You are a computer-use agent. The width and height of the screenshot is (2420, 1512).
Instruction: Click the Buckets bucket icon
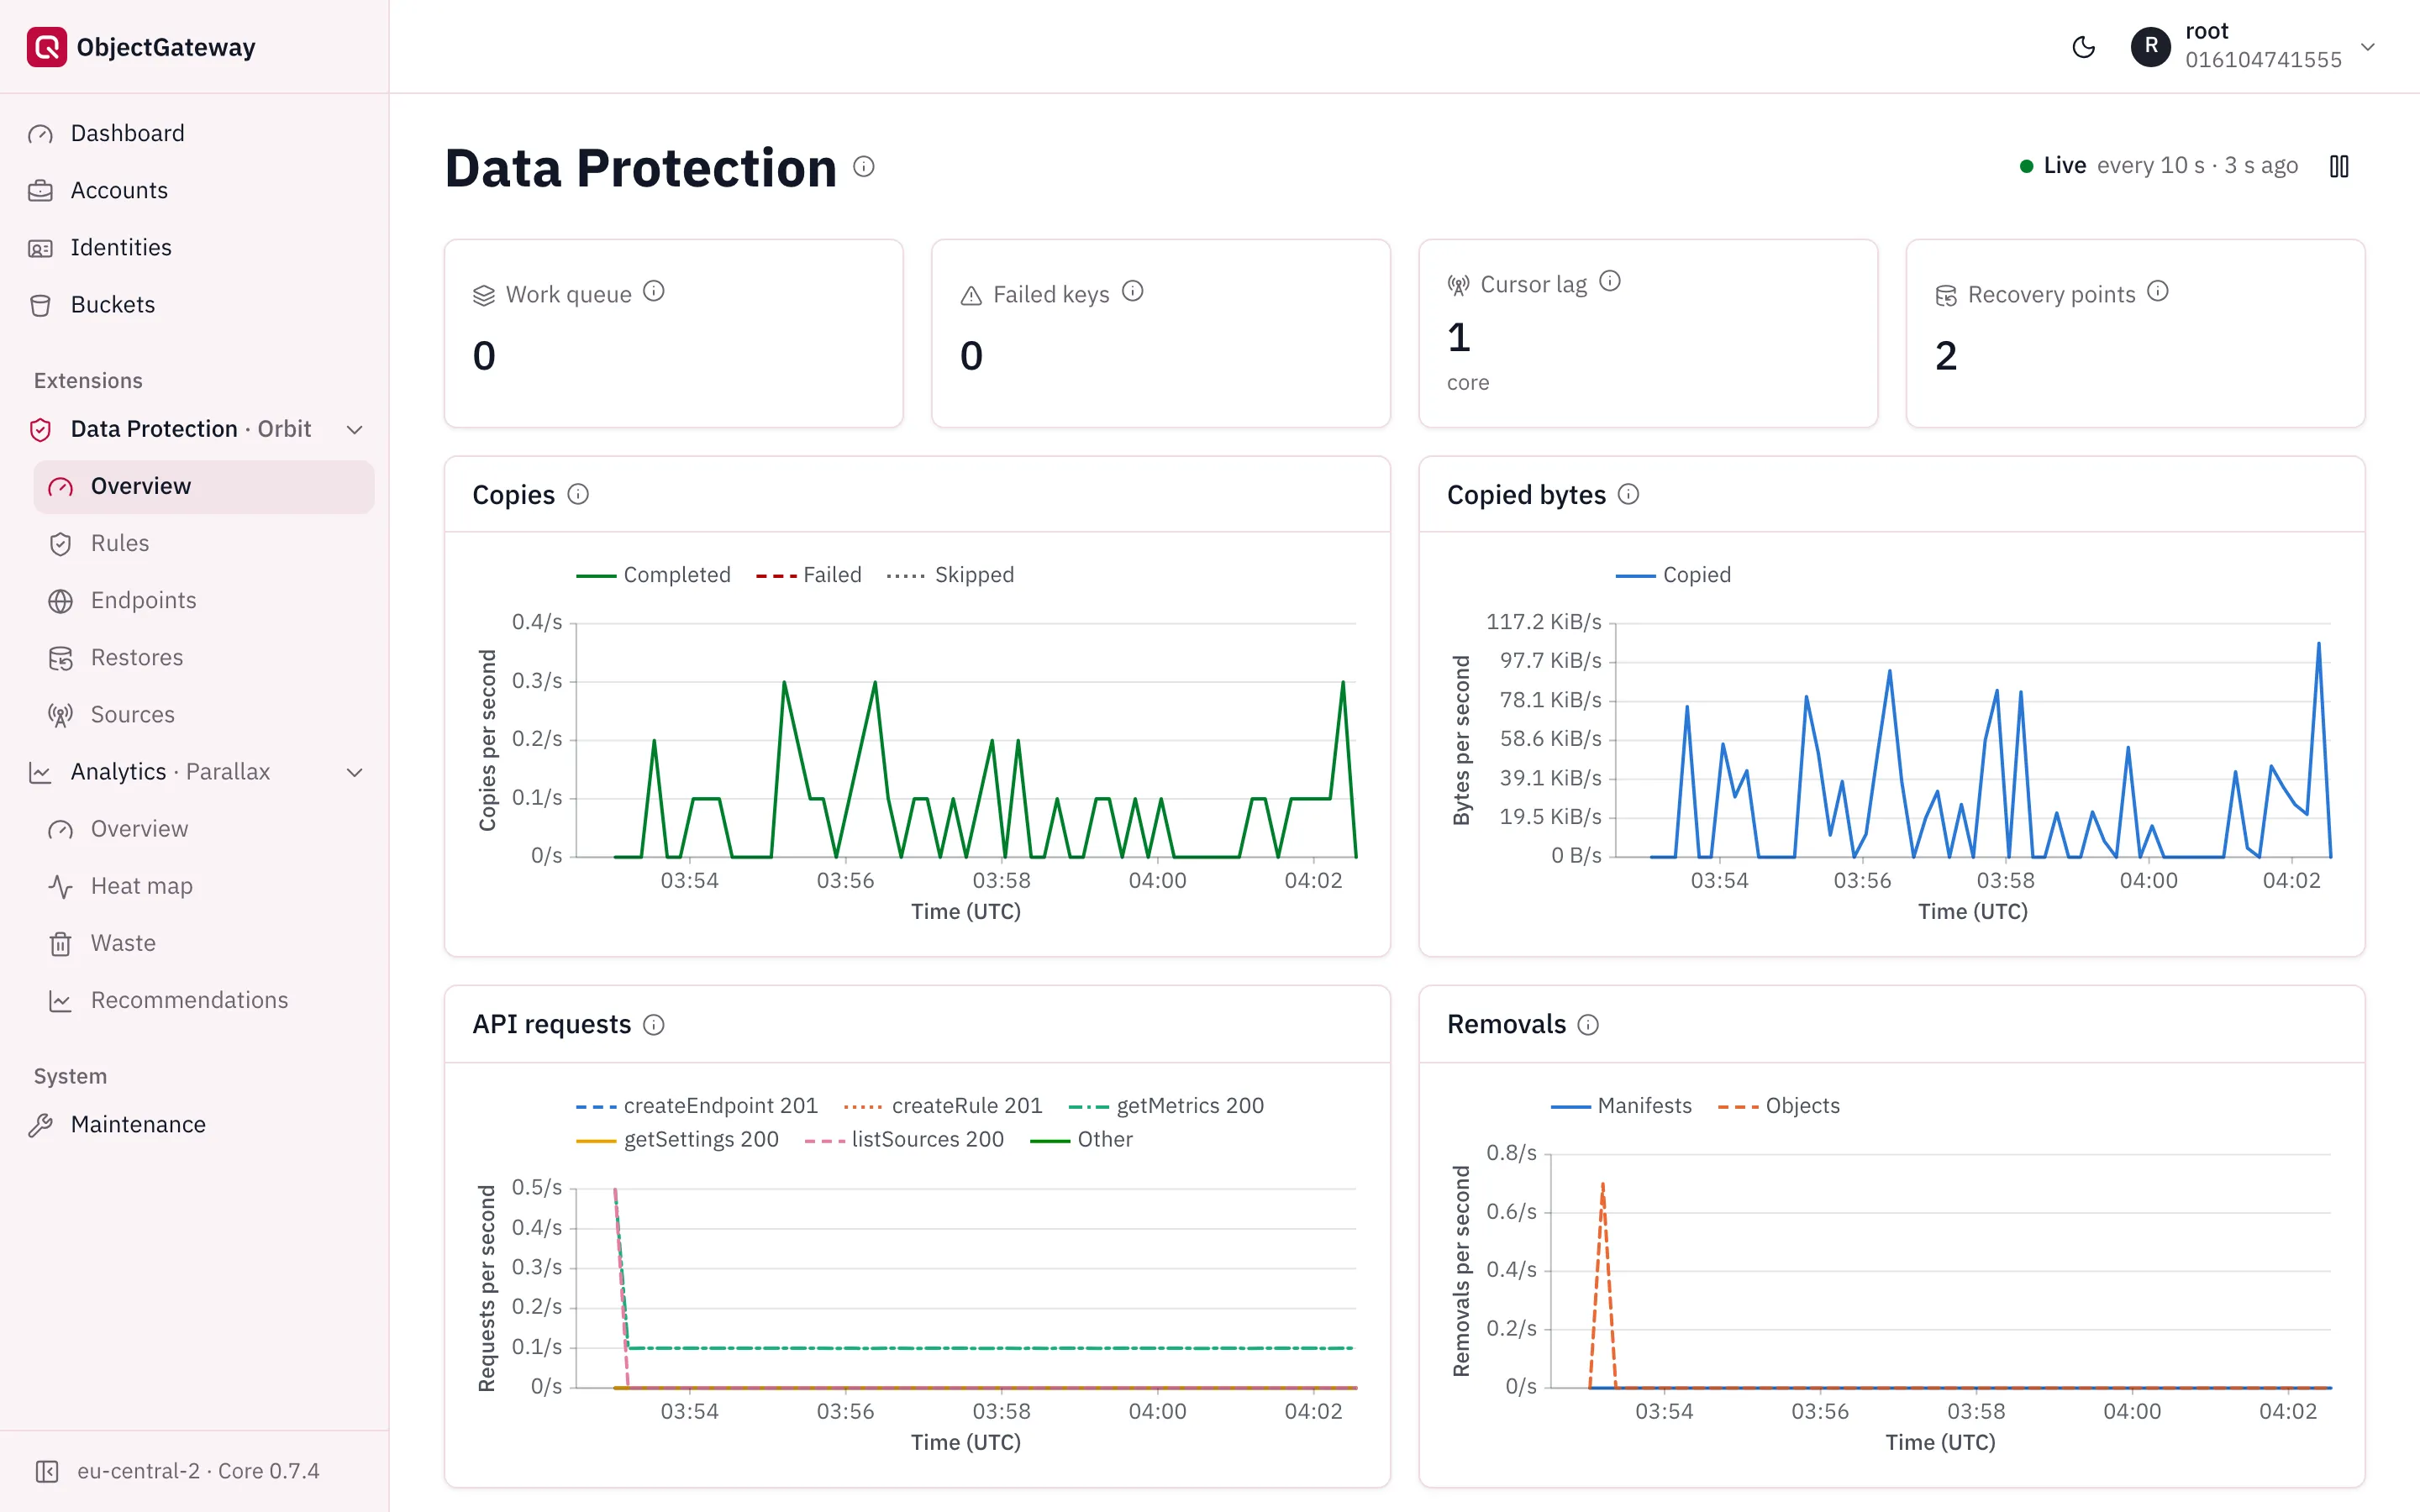[x=40, y=305]
